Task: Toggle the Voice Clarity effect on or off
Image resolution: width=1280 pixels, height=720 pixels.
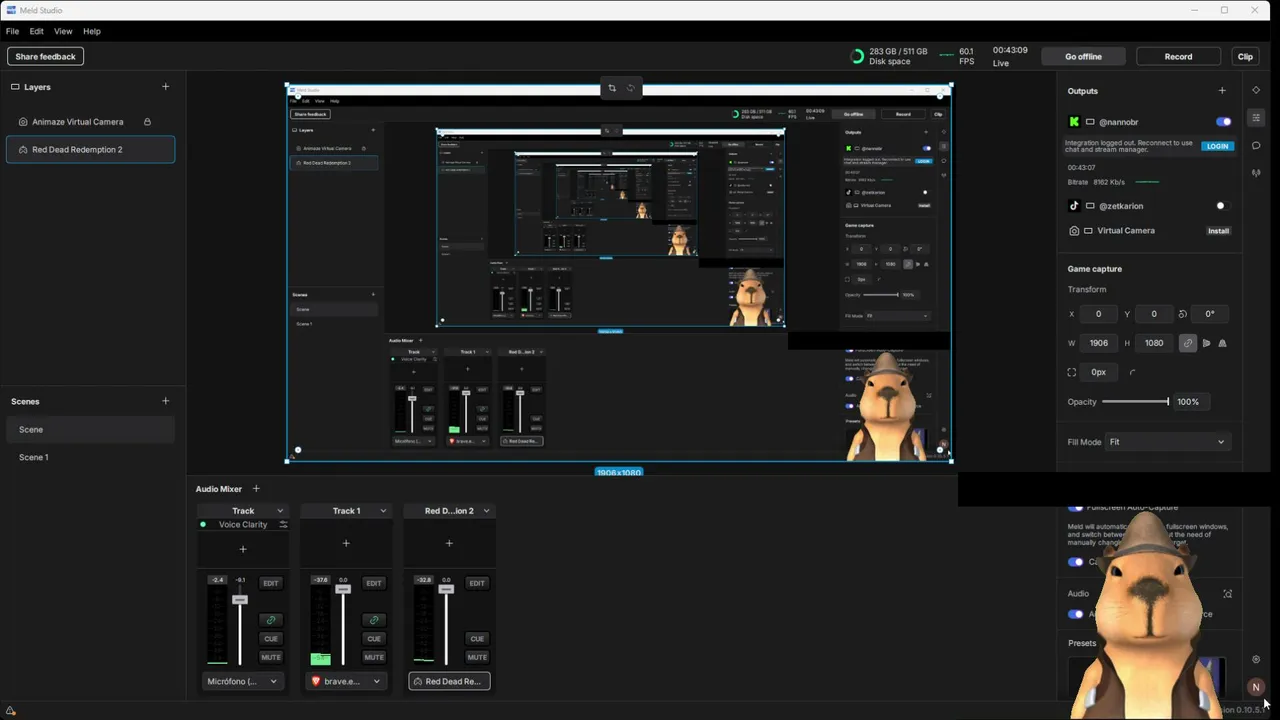Action: (x=203, y=525)
